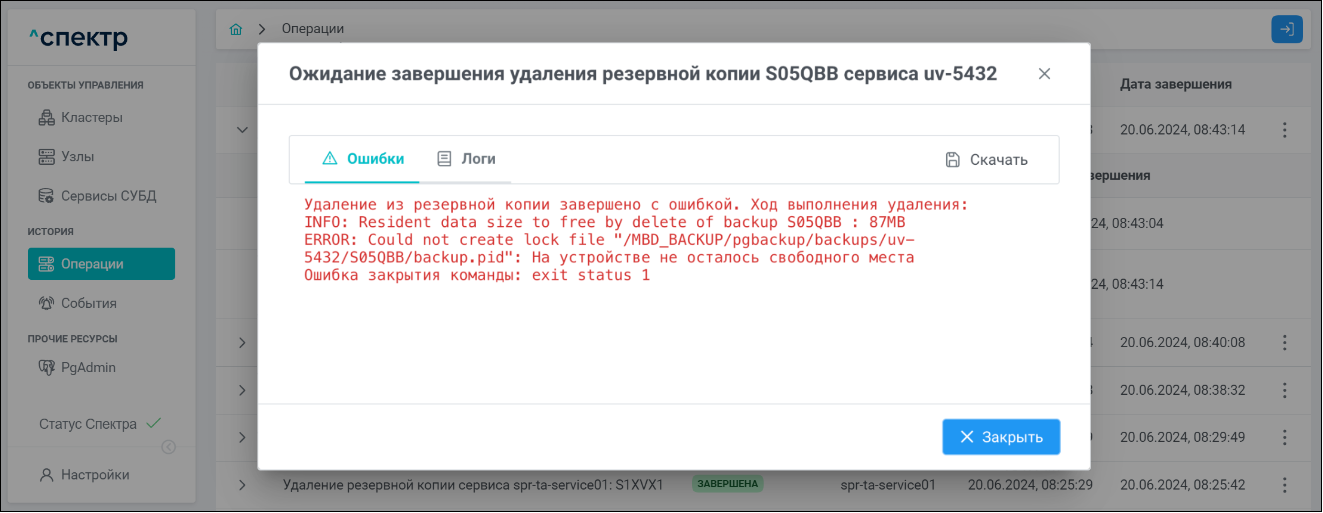Viewport: 1323px width, 513px height.
Task: Click the Настройки user icon
Action: click(46, 475)
